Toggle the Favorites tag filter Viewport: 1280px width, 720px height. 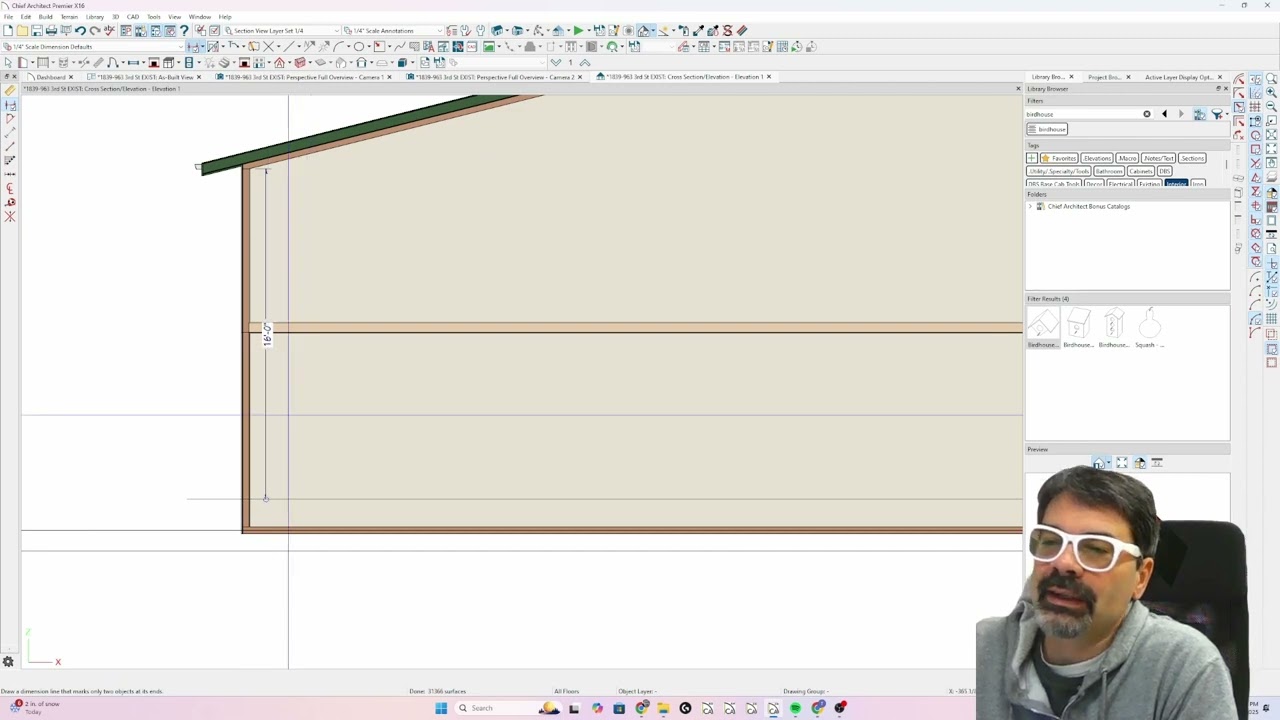tap(1059, 158)
